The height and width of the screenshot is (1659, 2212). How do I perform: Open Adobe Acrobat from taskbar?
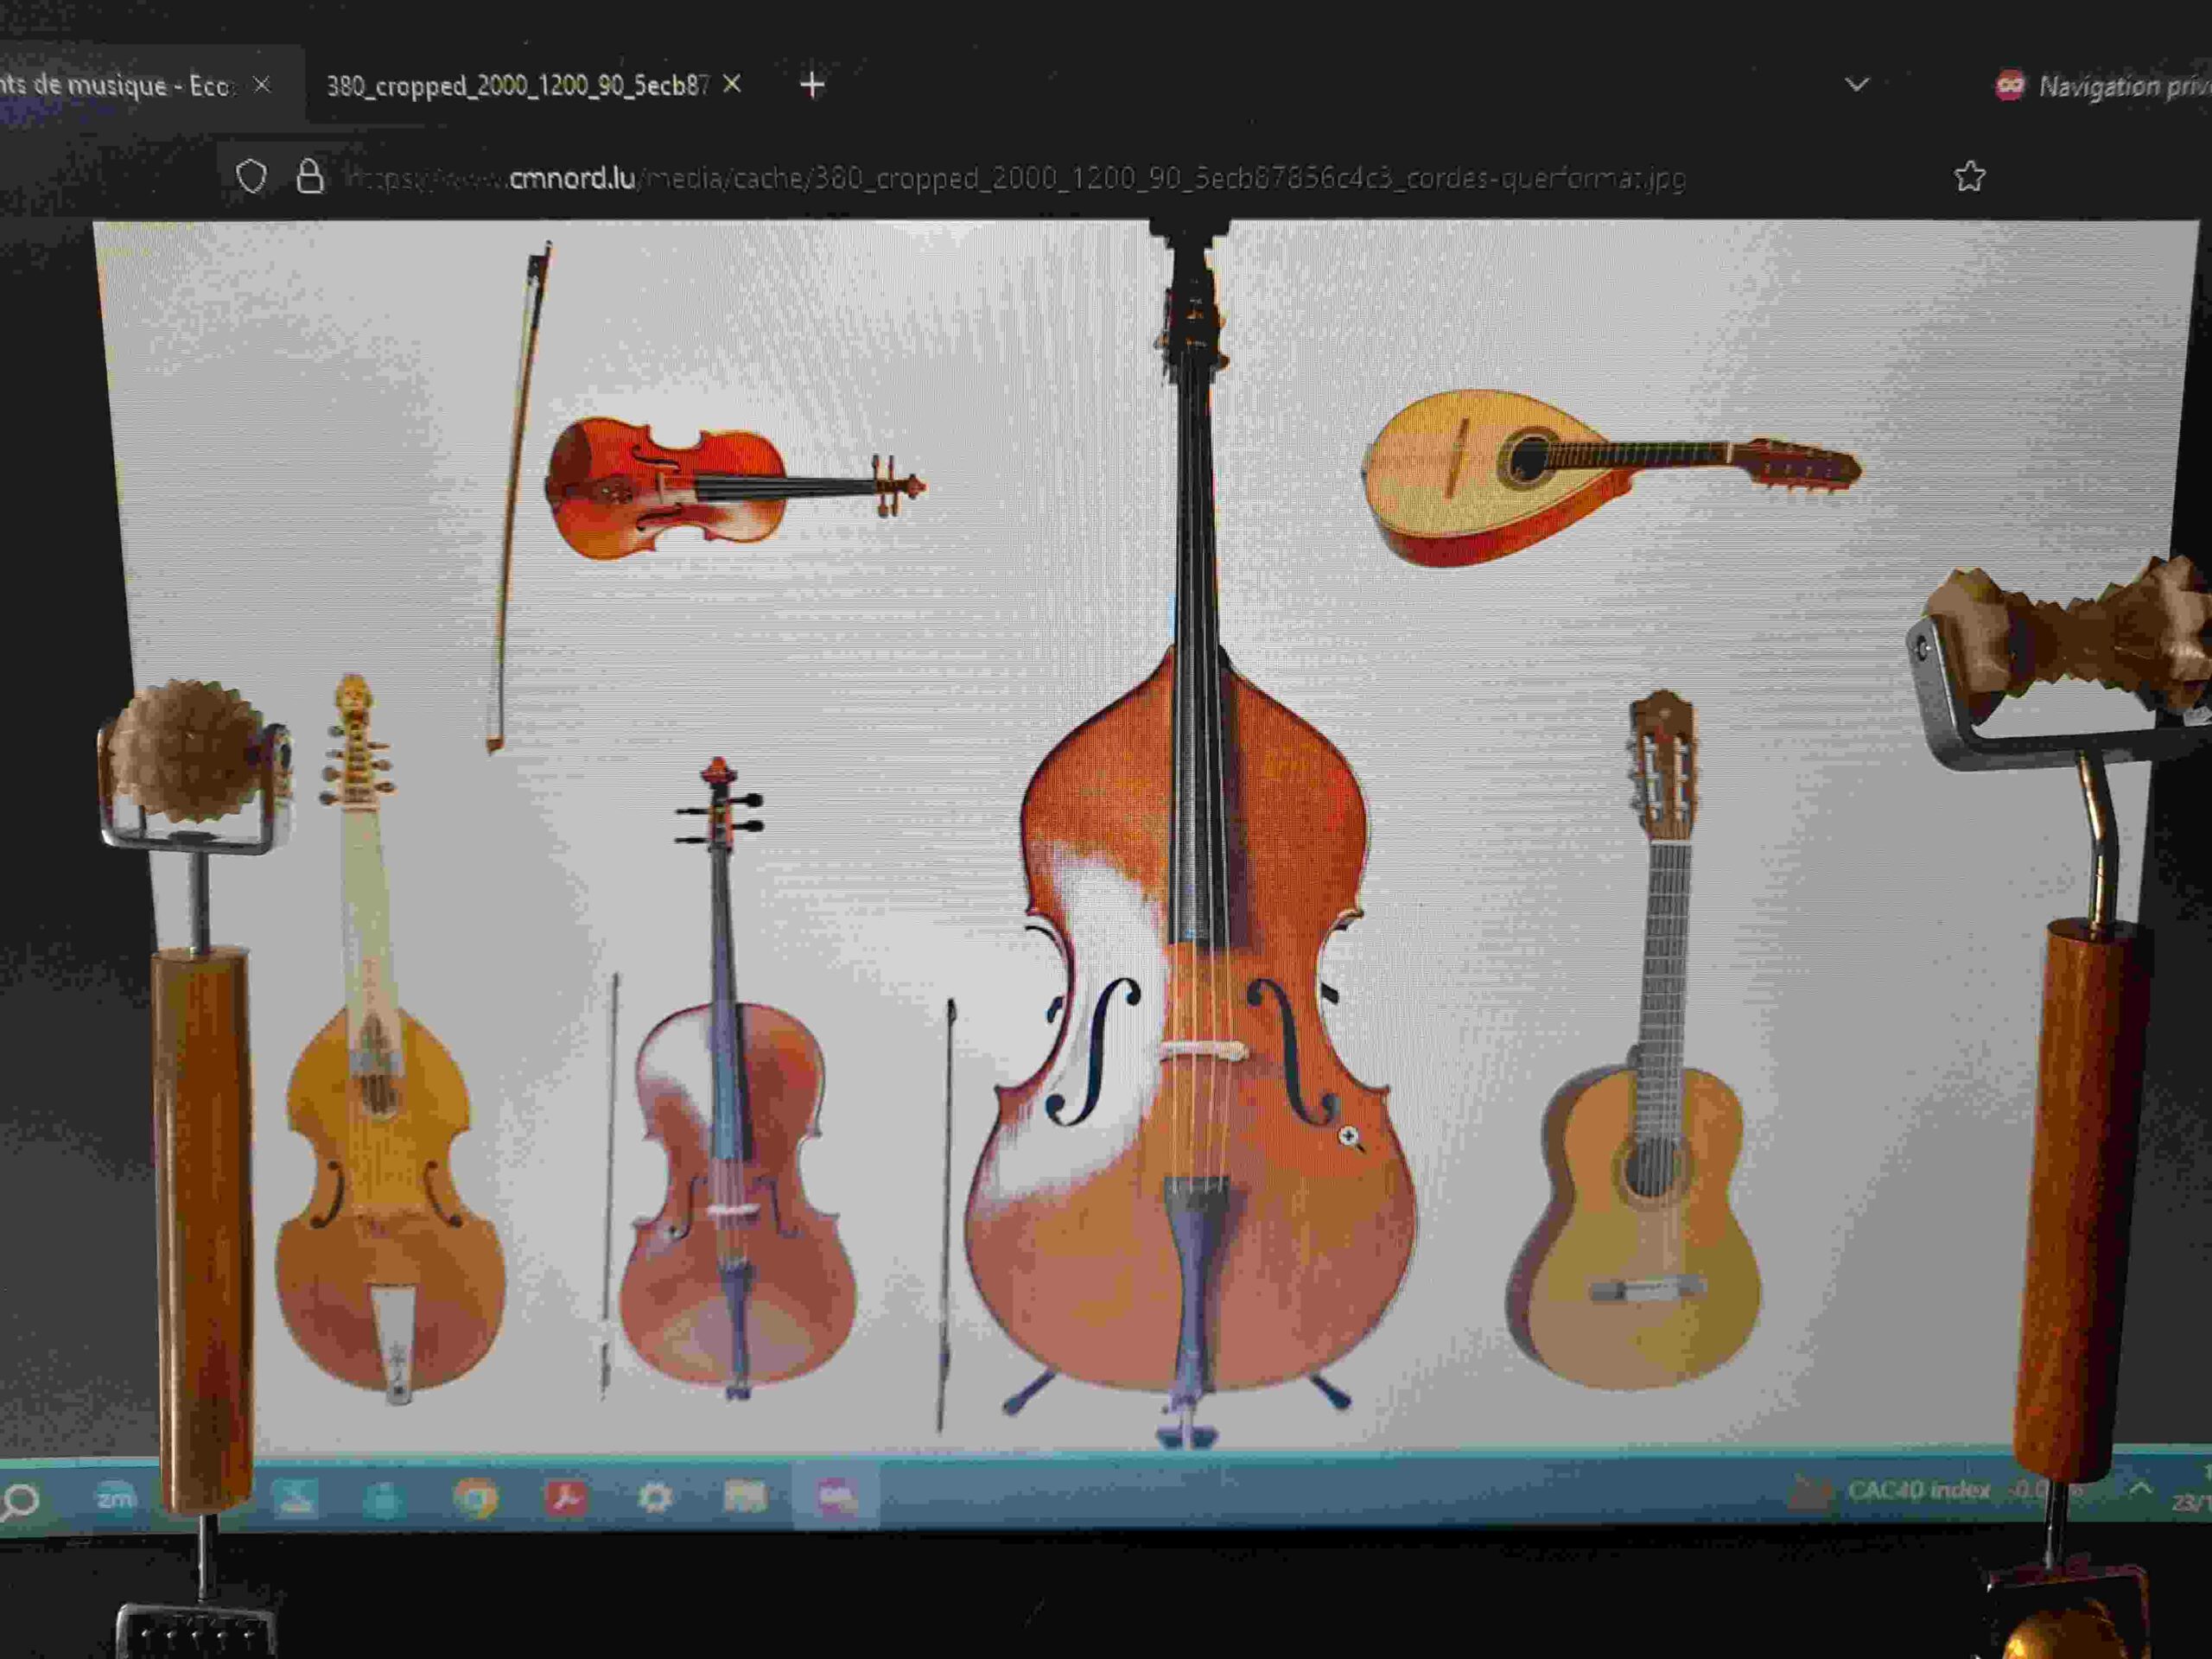566,1497
